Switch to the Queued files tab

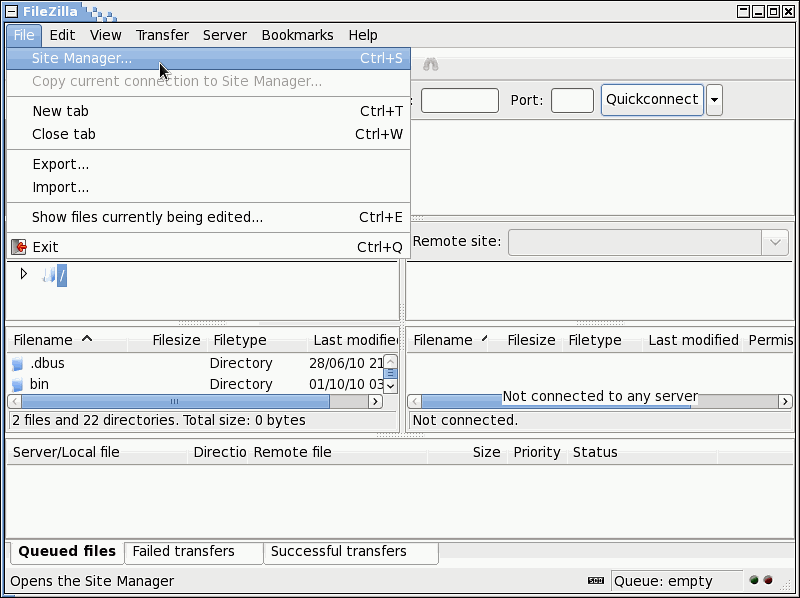point(67,552)
